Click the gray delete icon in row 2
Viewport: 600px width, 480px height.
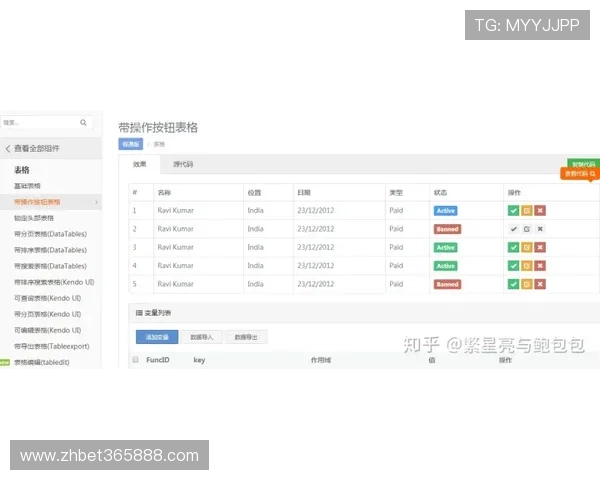click(540, 229)
